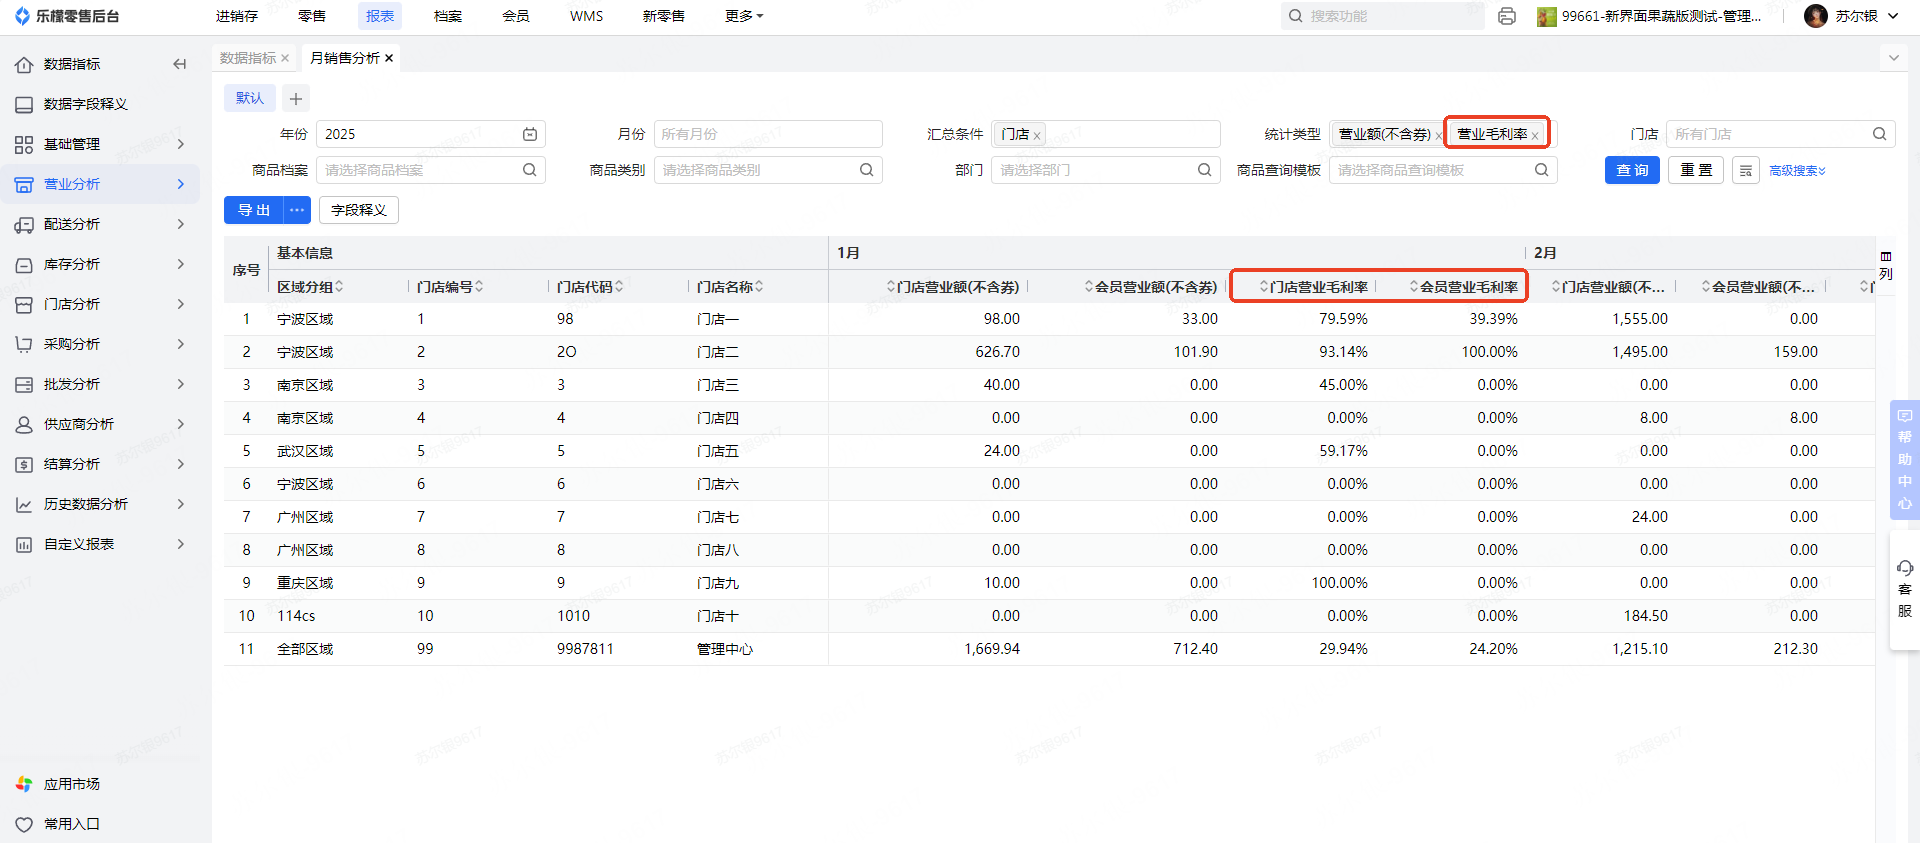
Task: Select the 报表 top menu
Action: 380,16
